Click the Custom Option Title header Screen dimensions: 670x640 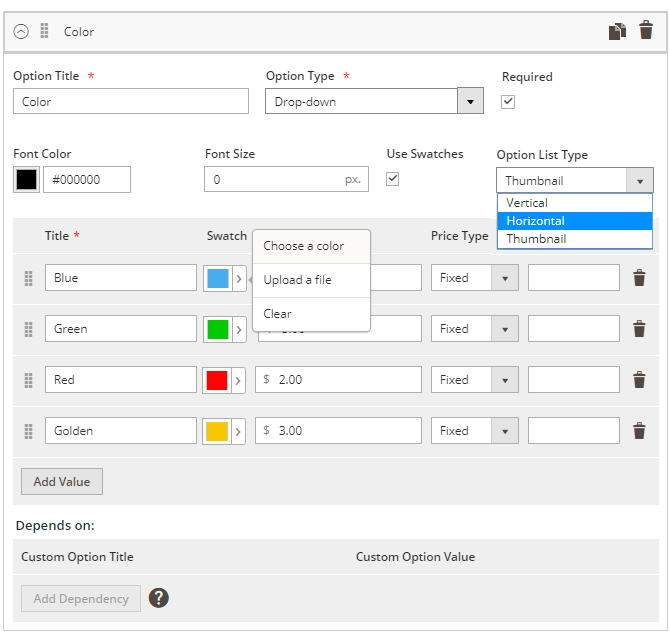[x=77, y=557]
